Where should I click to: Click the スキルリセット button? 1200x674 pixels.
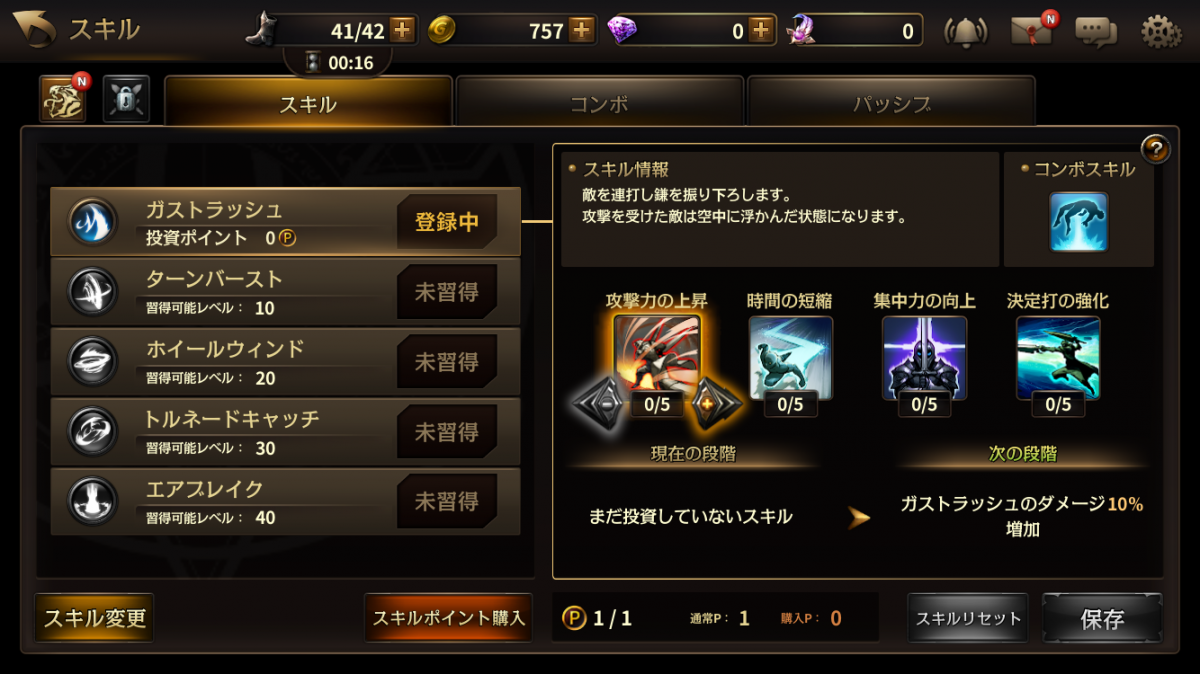coord(969,618)
